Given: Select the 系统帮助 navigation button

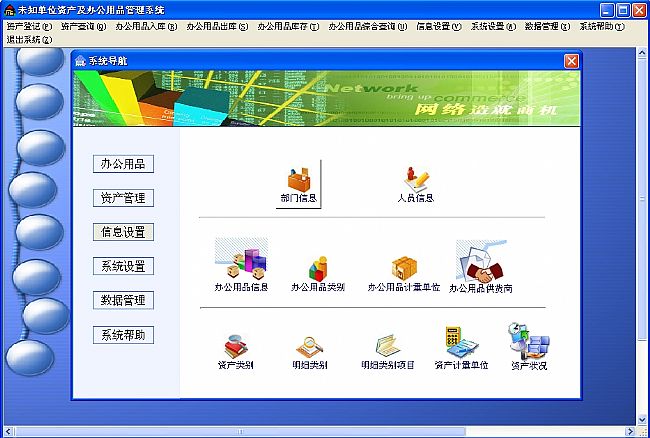Looking at the screenshot, I should pos(123,335).
